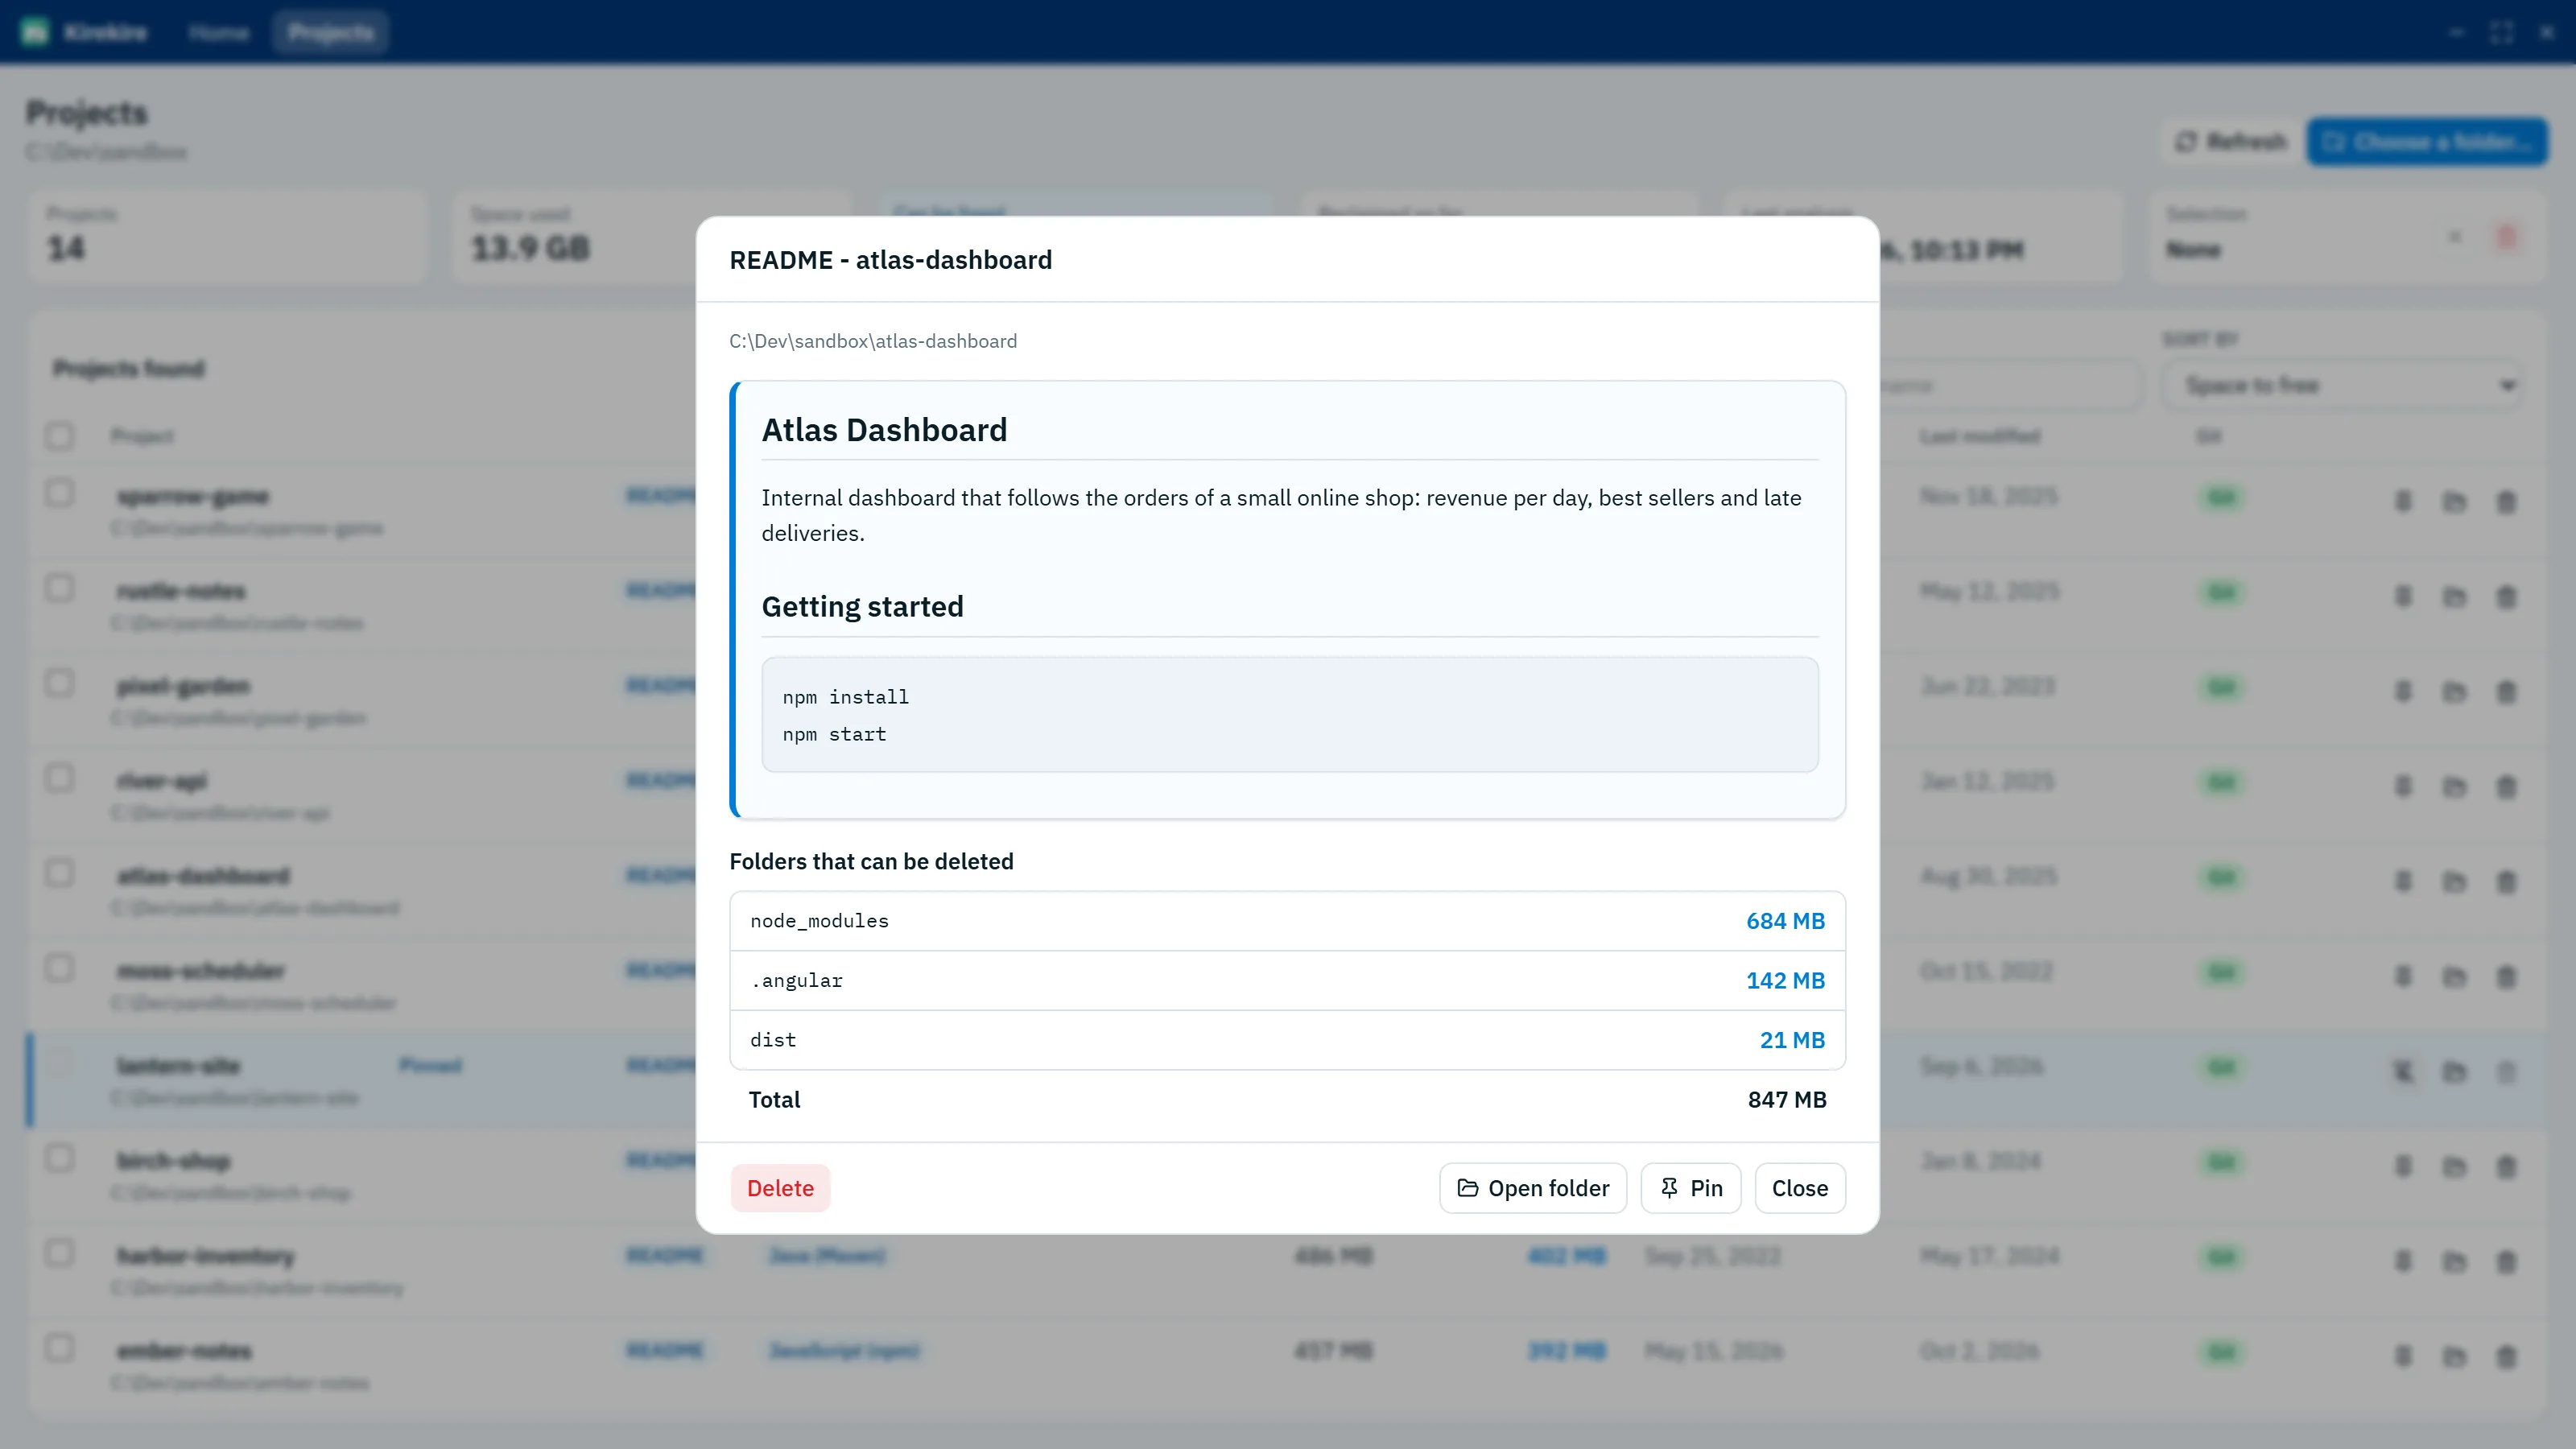The width and height of the screenshot is (2576, 1449).
Task: Check the pixel-garden row checkbox
Action: [x=60, y=683]
